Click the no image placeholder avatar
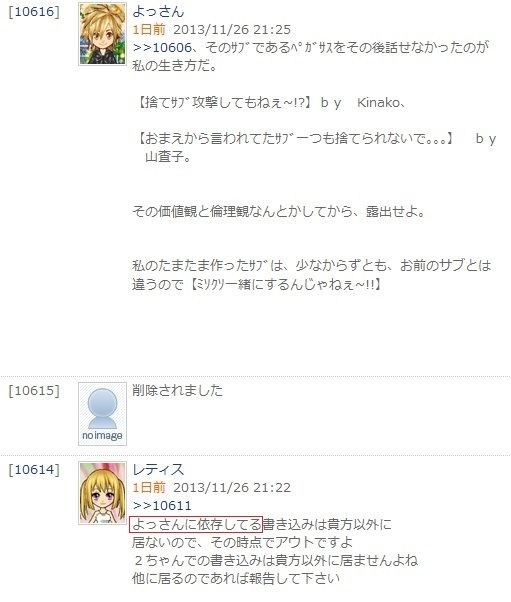Image resolution: width=511 pixels, height=602 pixels. pyautogui.click(x=103, y=414)
